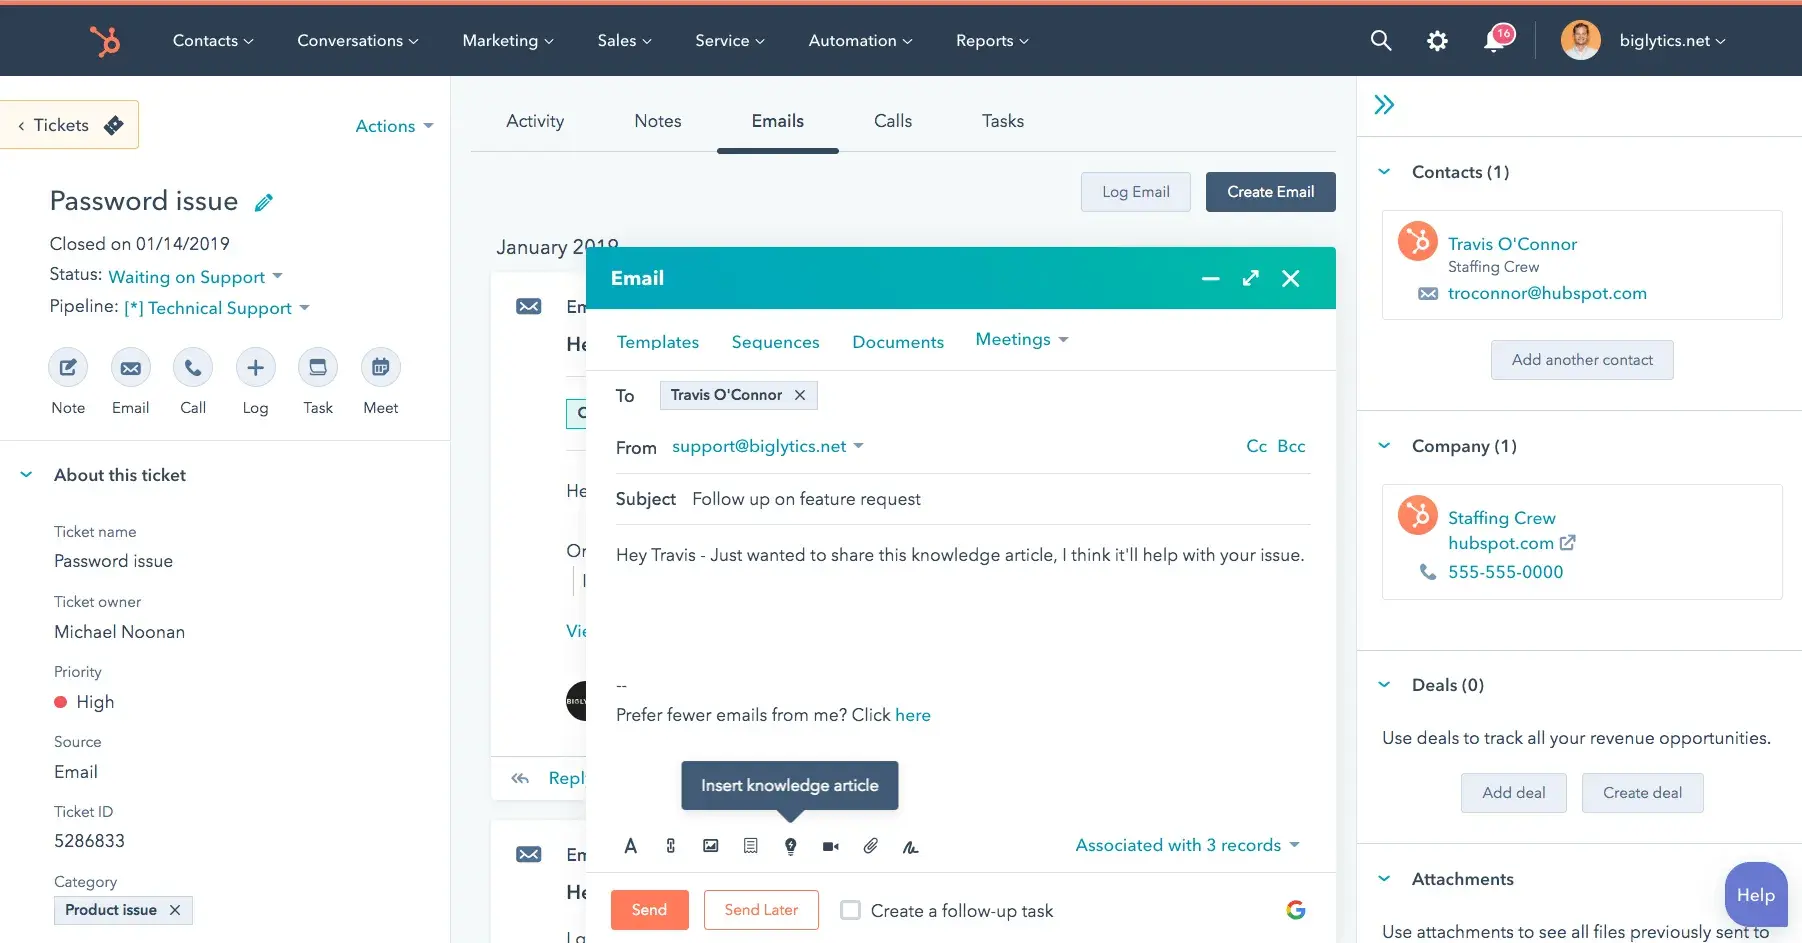Collapse the Contacts section
This screenshot has height=943, width=1802.
1384,171
